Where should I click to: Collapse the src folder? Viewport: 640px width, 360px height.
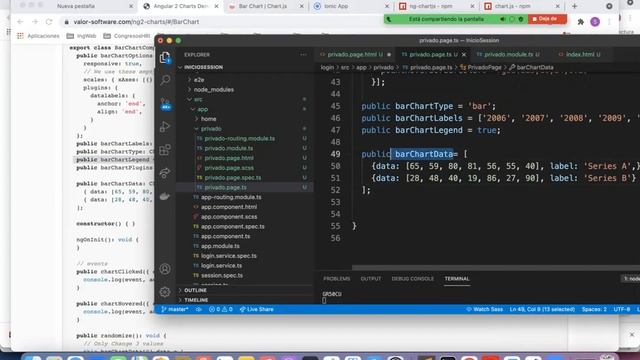point(198,99)
